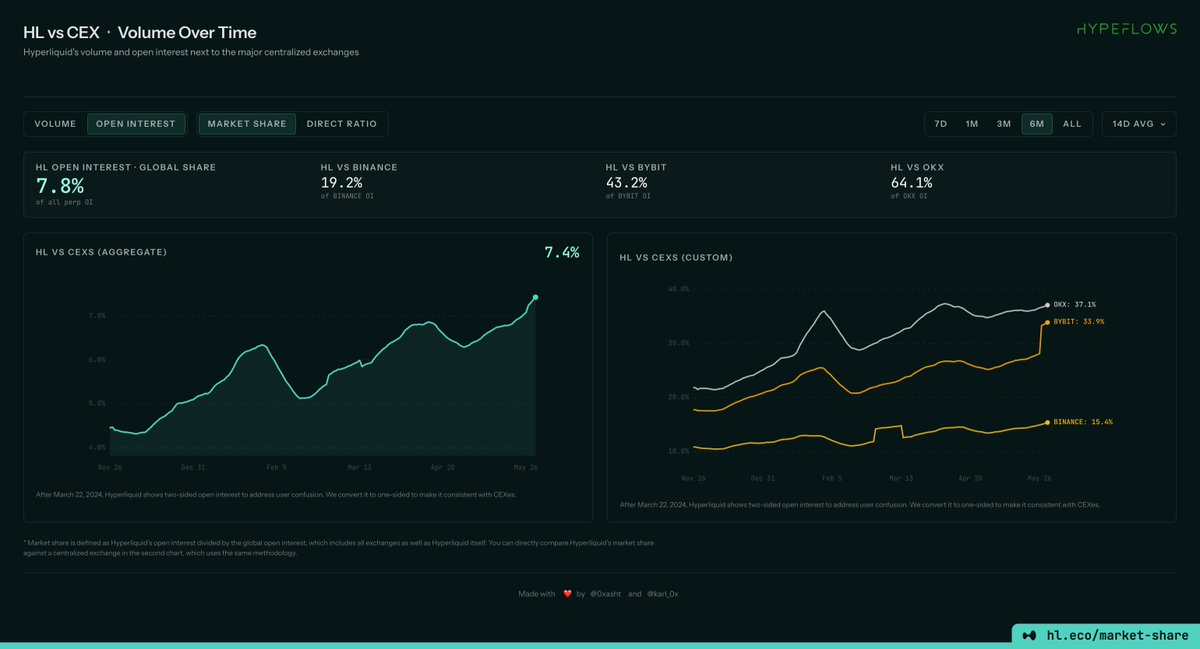The height and width of the screenshot is (649, 1200).
Task: Open the @karl_0x profile link
Action: (663, 593)
